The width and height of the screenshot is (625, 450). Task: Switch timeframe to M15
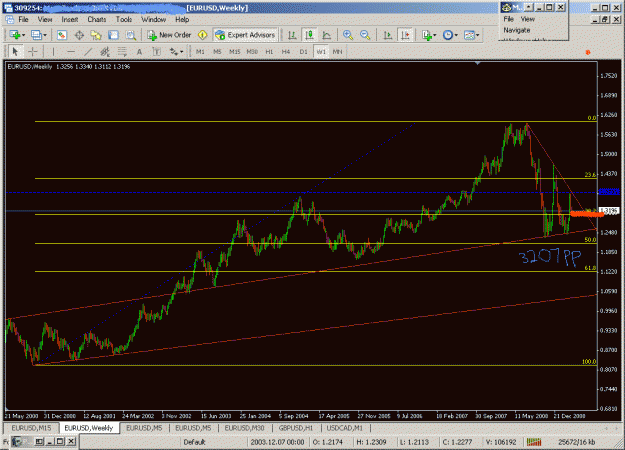234,52
